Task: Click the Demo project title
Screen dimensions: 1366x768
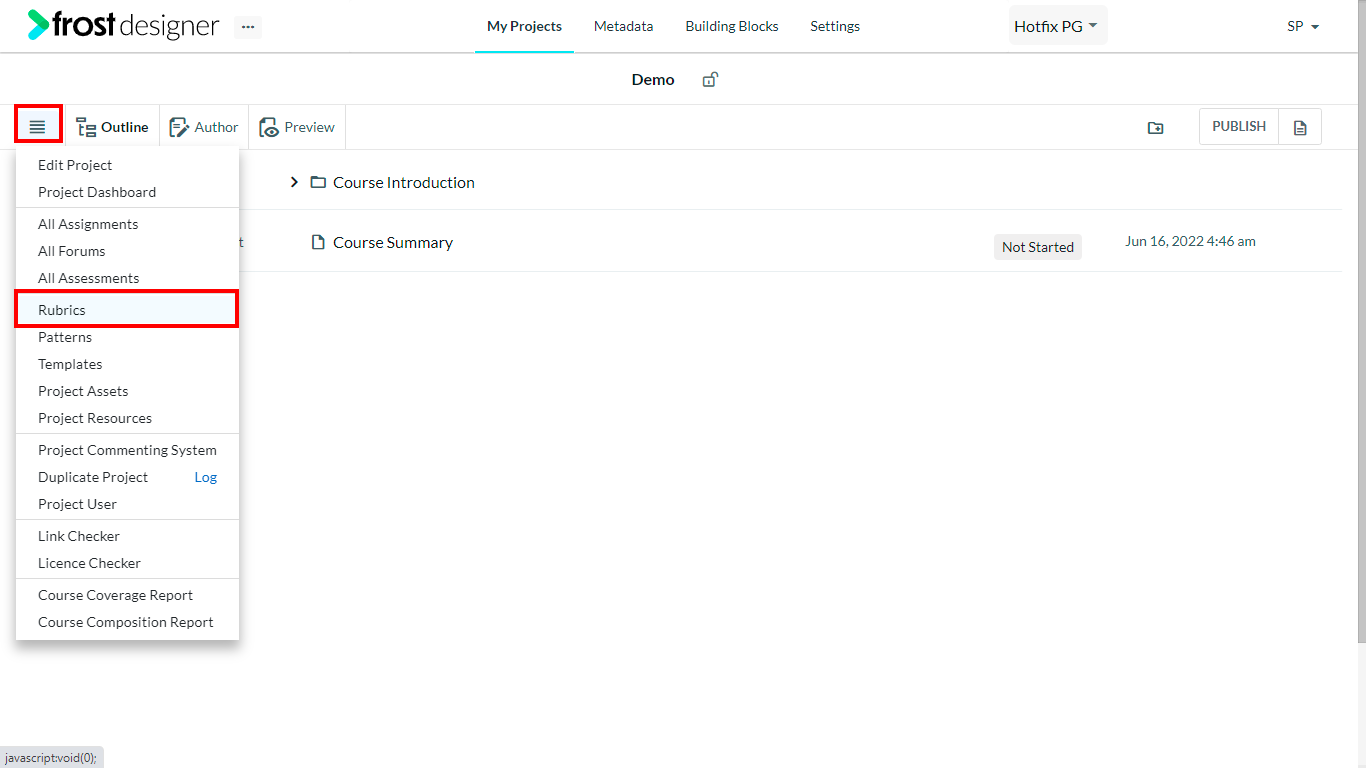Action: 653,79
